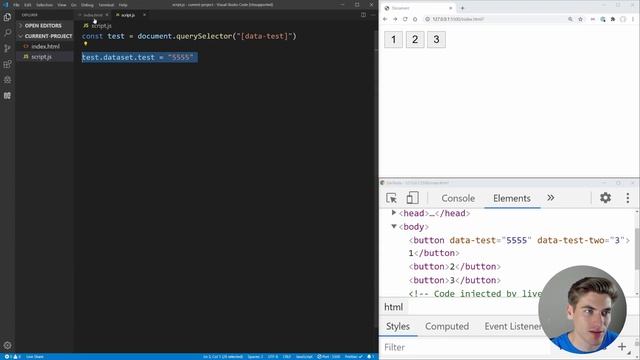Click the JavaScript language mode in status bar
640x360 pixels.
point(304,356)
